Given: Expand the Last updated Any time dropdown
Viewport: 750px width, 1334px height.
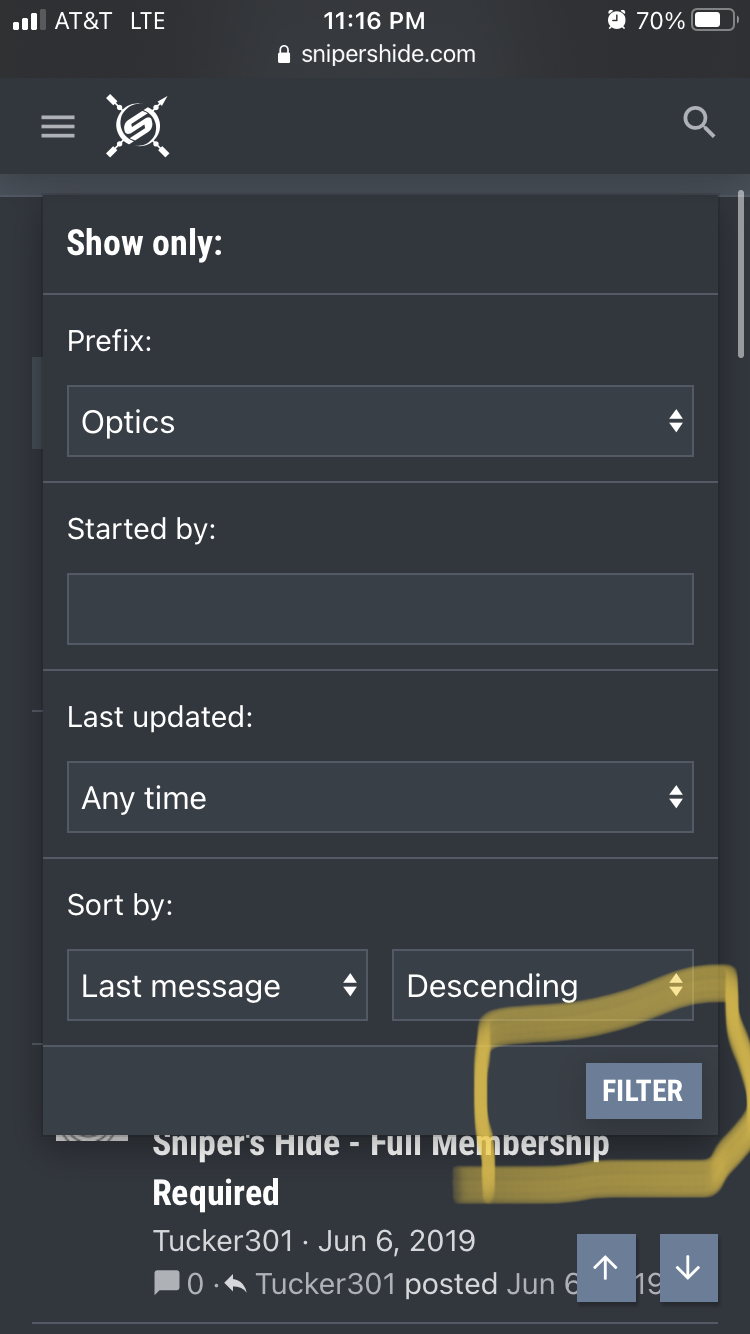Looking at the screenshot, I should pyautogui.click(x=380, y=797).
